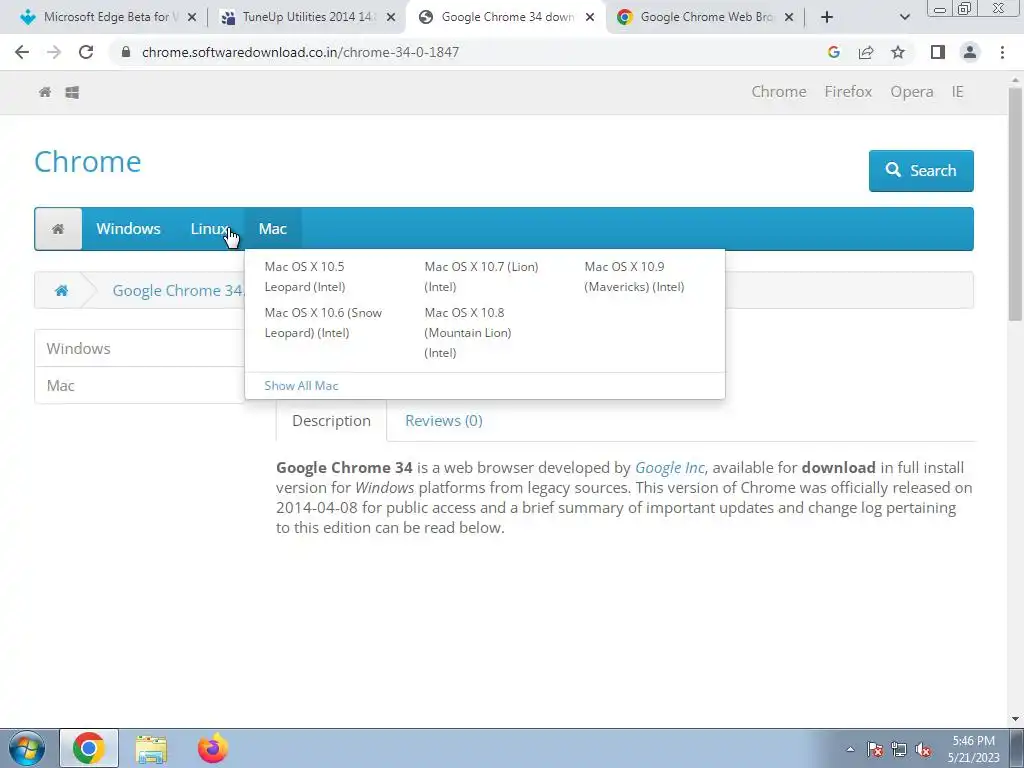This screenshot has width=1024, height=768.
Task: Open the Windows Start button
Action: point(27,748)
